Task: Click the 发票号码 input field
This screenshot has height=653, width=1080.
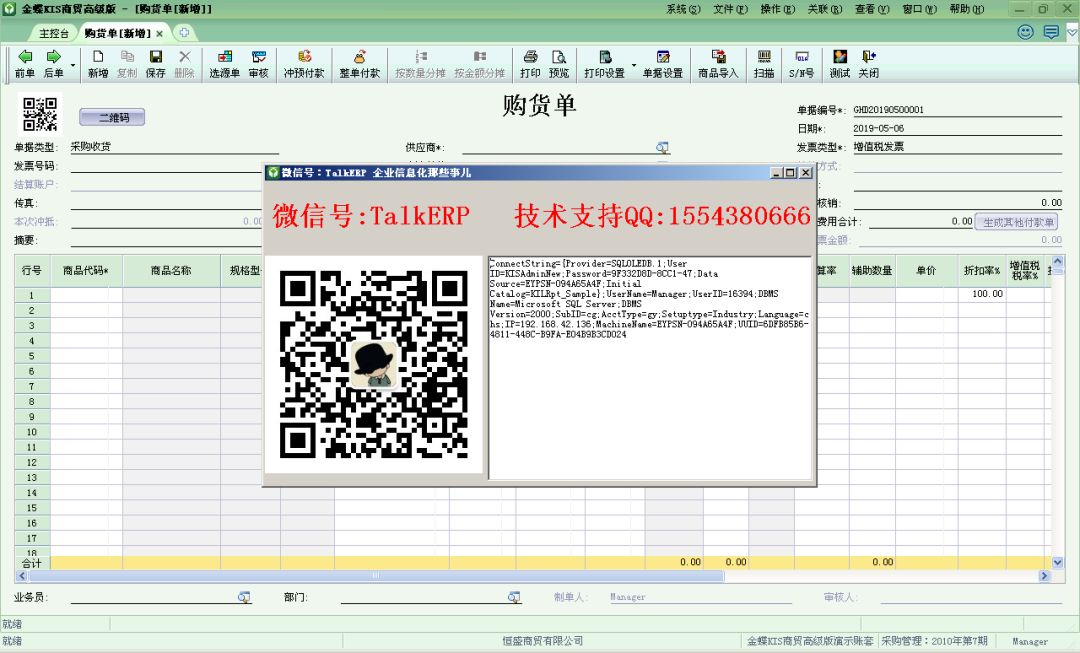Action: coord(166,166)
